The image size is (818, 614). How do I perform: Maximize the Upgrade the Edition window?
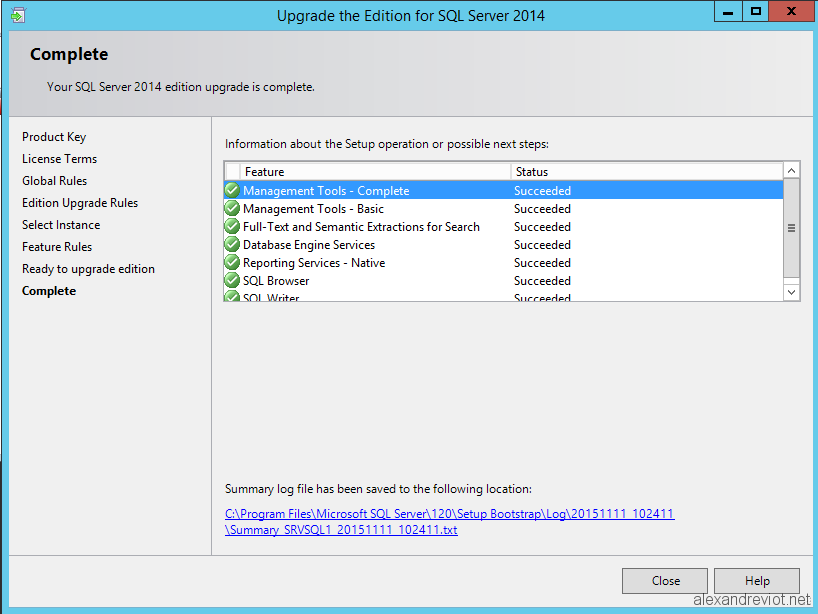coord(755,11)
